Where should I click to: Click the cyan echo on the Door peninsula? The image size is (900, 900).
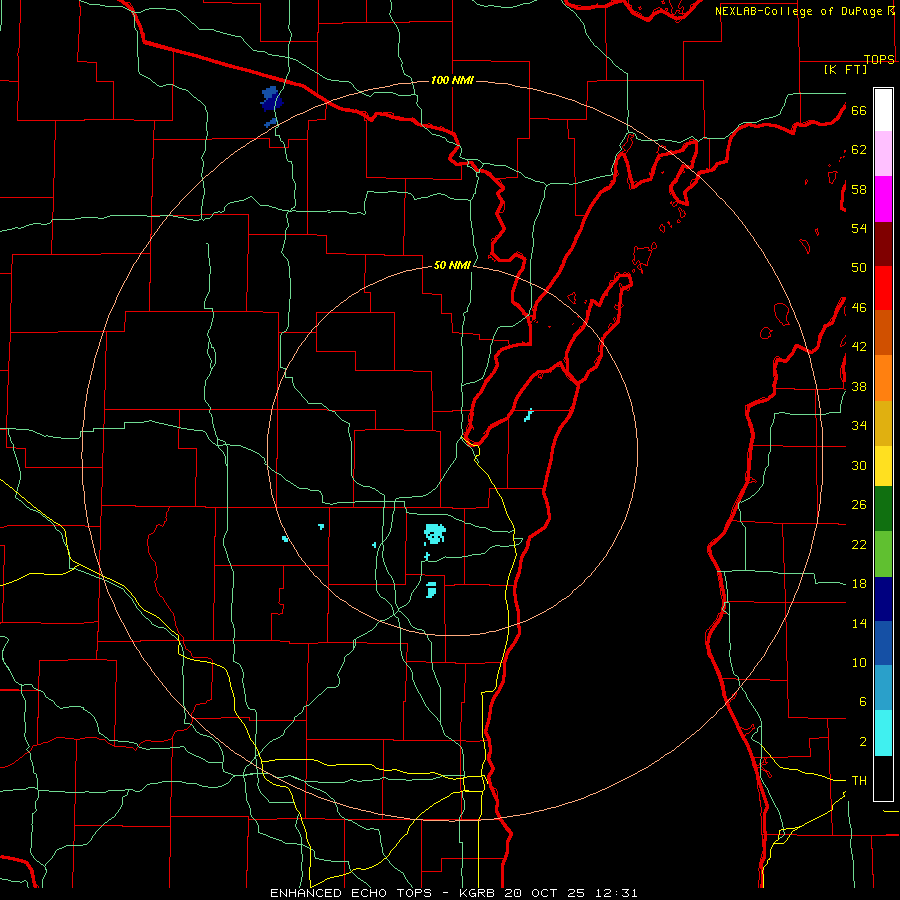(528, 415)
